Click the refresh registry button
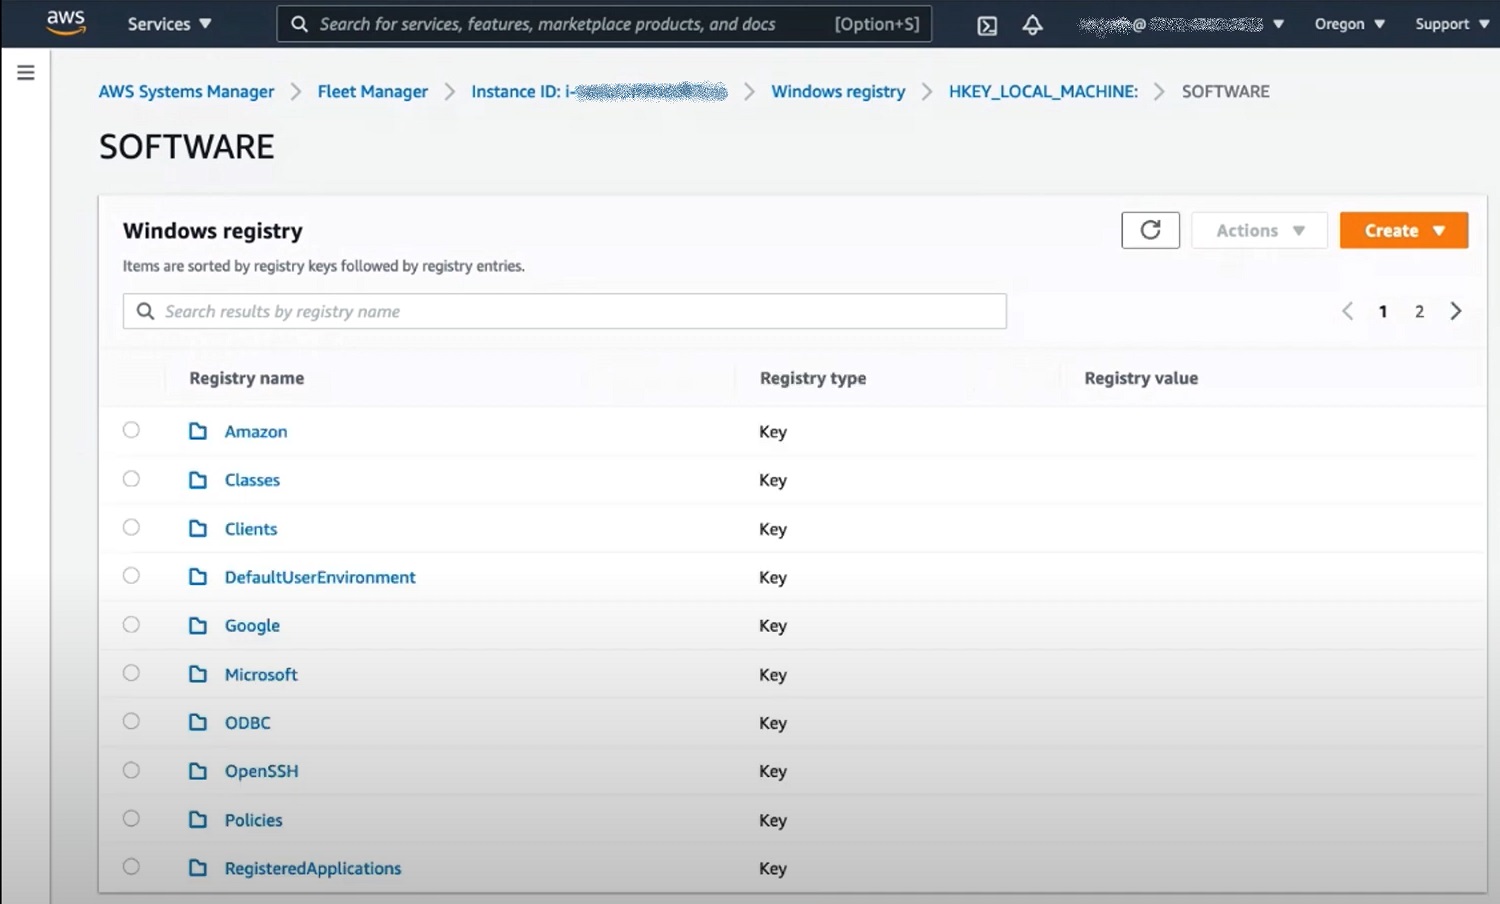The height and width of the screenshot is (904, 1500). pyautogui.click(x=1150, y=230)
